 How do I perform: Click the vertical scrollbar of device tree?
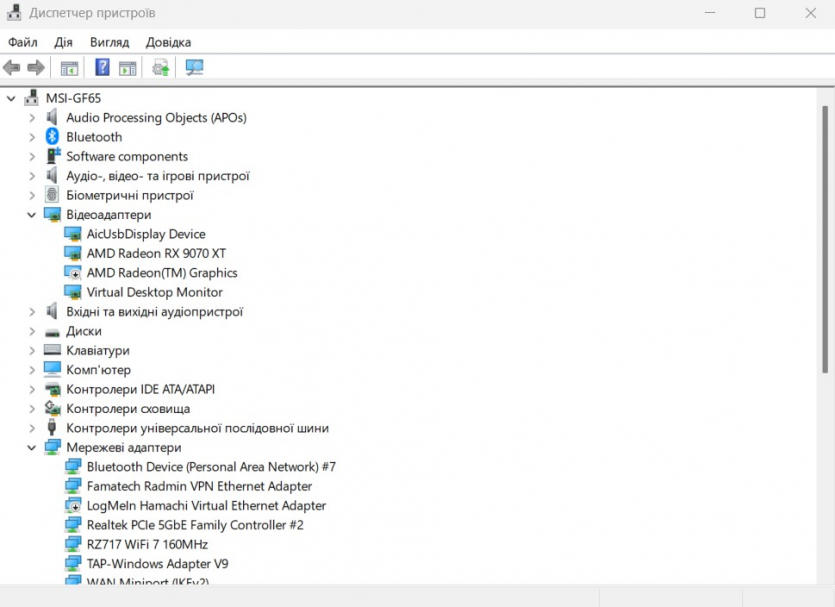(x=825, y=300)
